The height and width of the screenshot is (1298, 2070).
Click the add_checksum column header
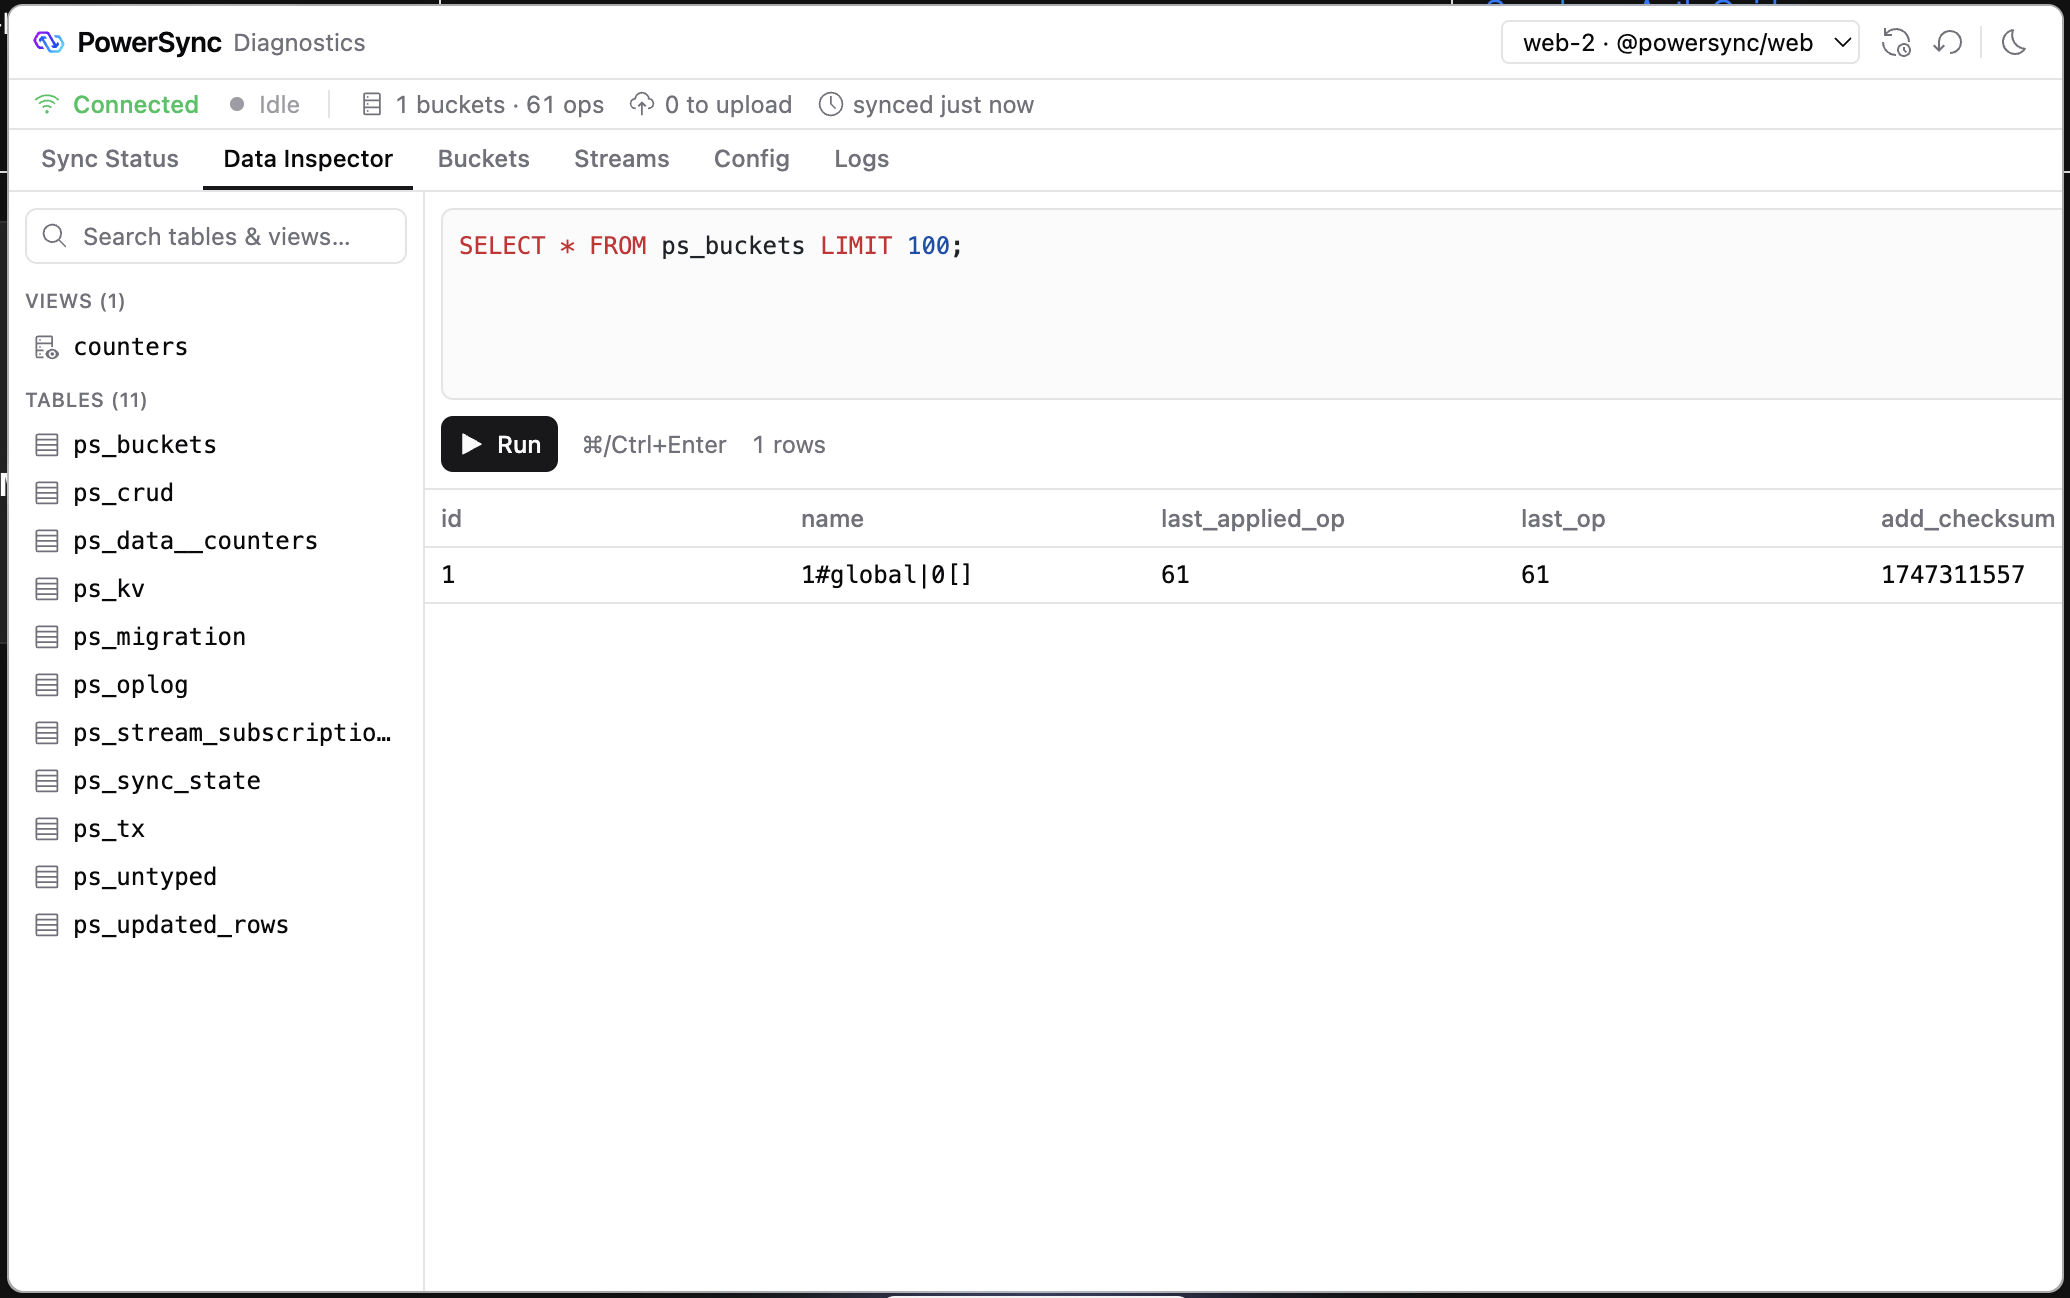[1967, 518]
